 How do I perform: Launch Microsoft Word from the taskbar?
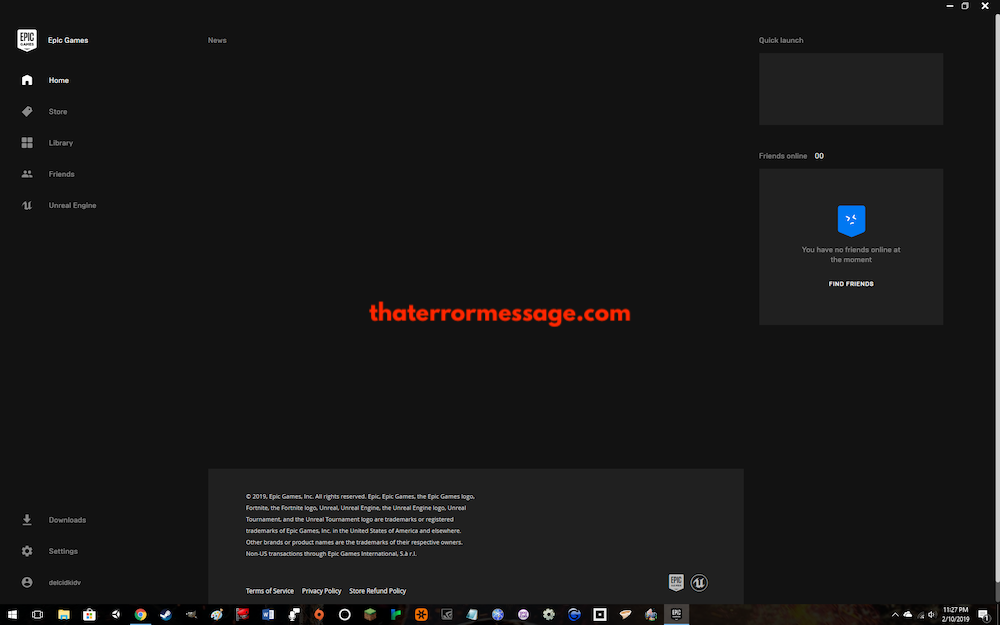(268, 615)
